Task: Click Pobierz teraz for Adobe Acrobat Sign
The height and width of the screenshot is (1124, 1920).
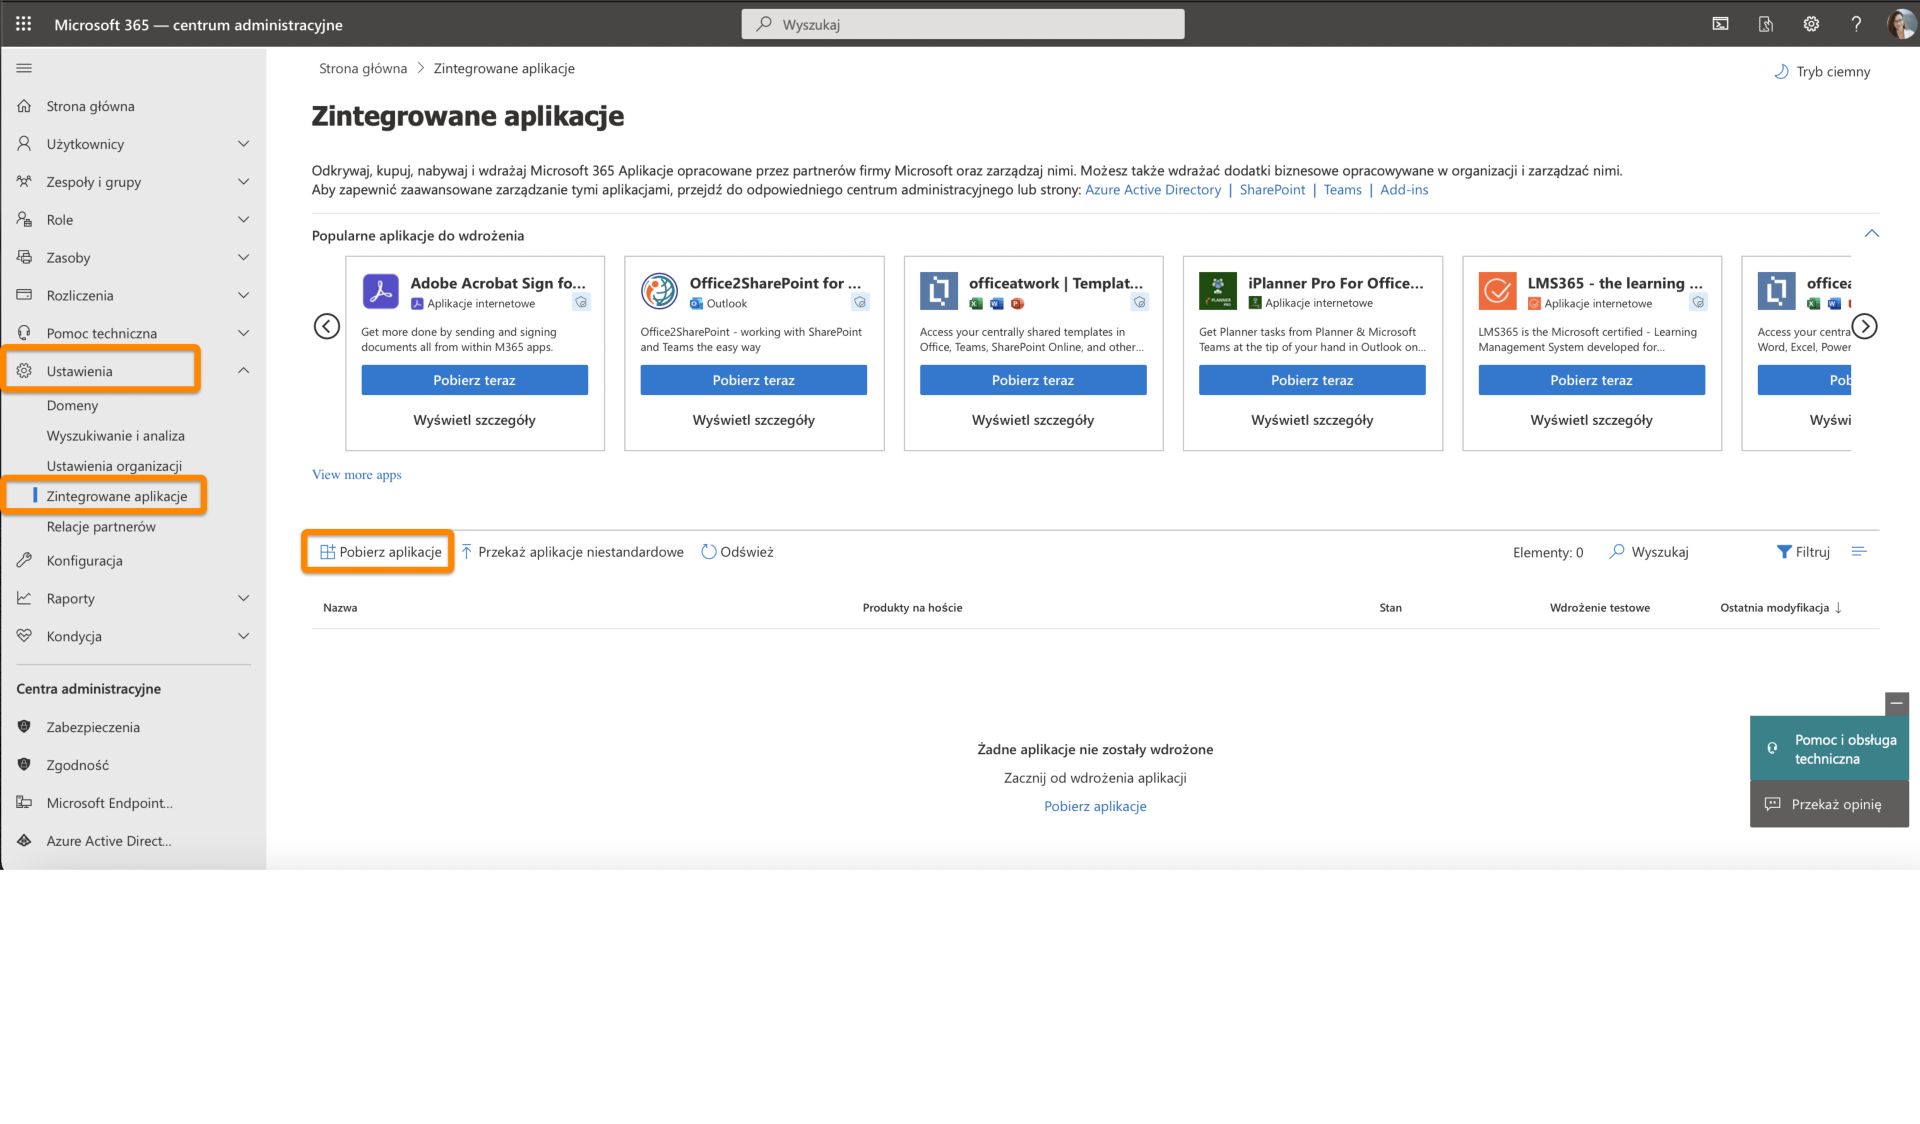Action: tap(474, 380)
